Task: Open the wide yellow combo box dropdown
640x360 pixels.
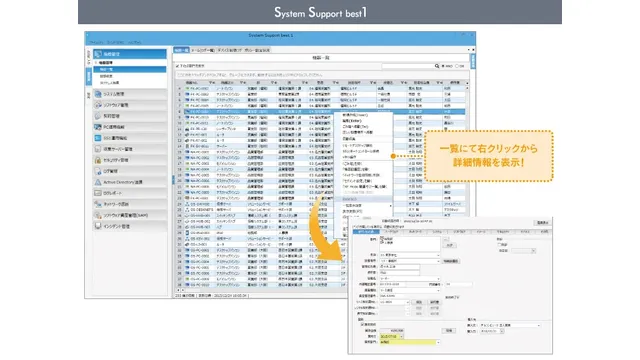Action: (x=438, y=342)
